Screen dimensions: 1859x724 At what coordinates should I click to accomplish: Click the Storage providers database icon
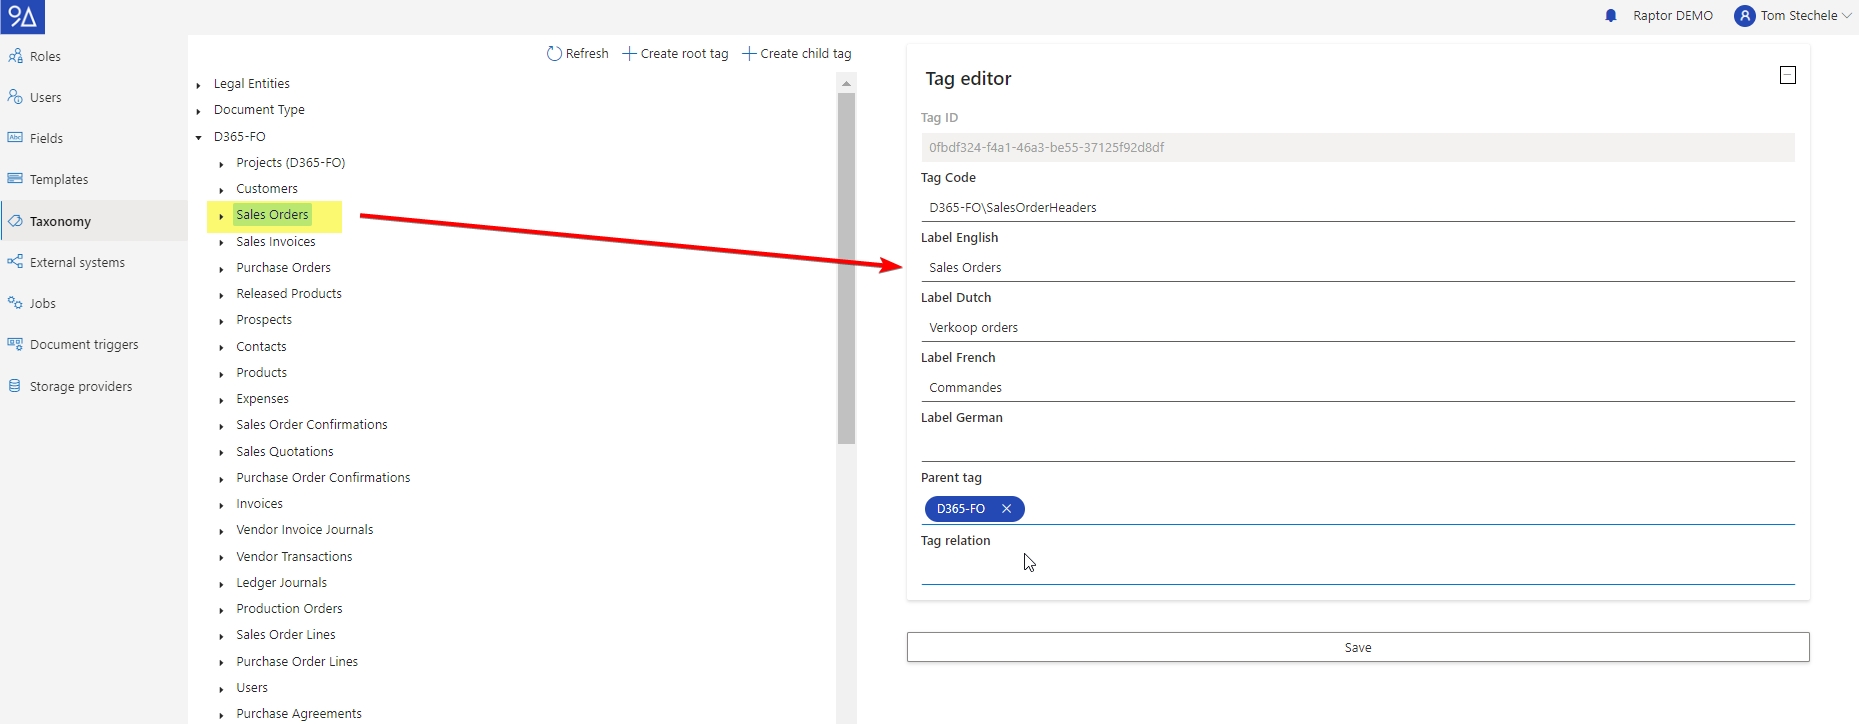pyautogui.click(x=15, y=386)
